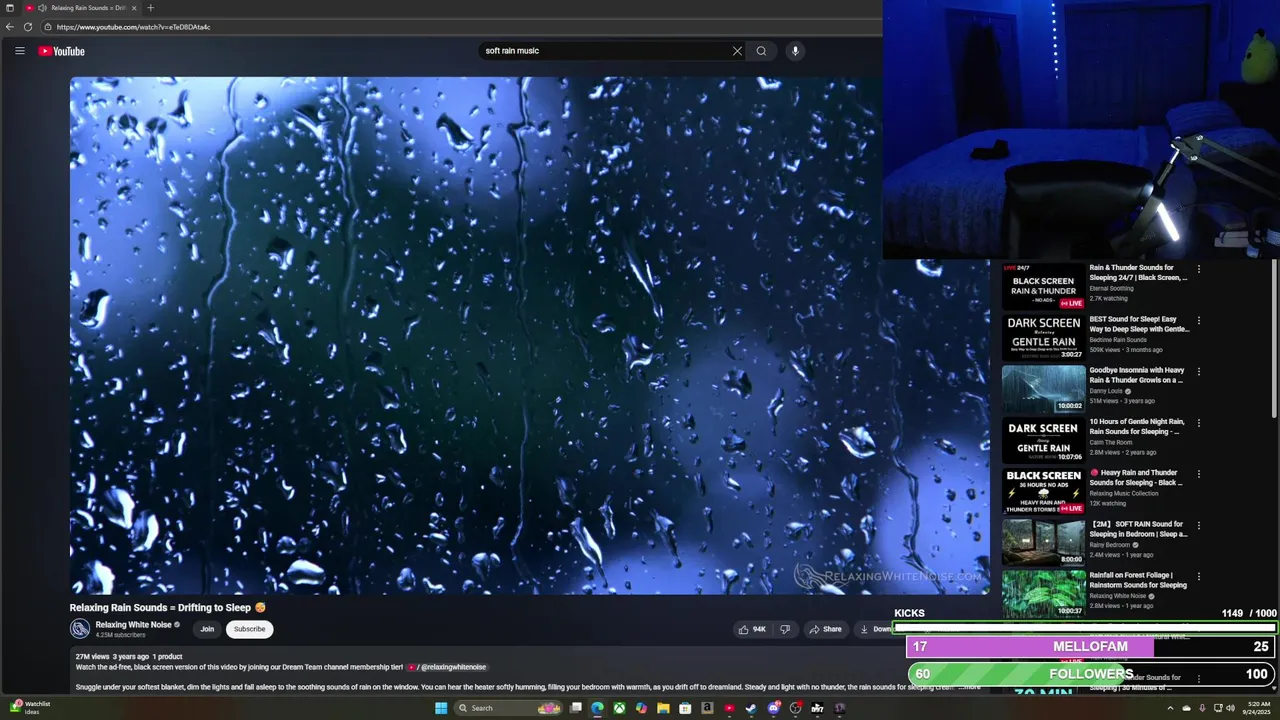This screenshot has height=720, width=1280.
Task: Expand the description with '...more'
Action: 968,687
